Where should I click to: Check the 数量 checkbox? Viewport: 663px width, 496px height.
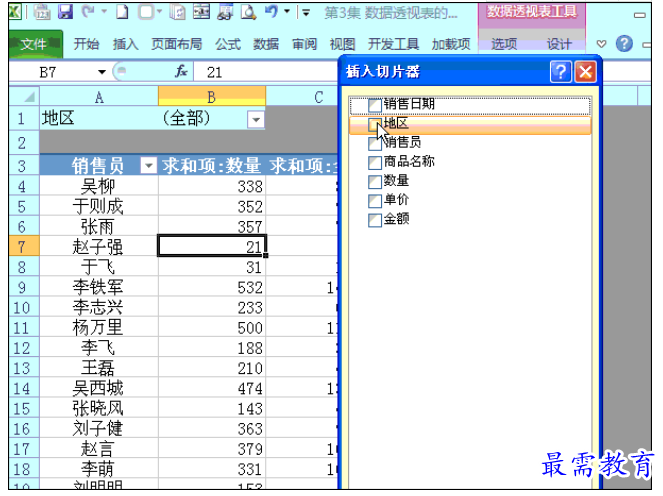click(375, 182)
